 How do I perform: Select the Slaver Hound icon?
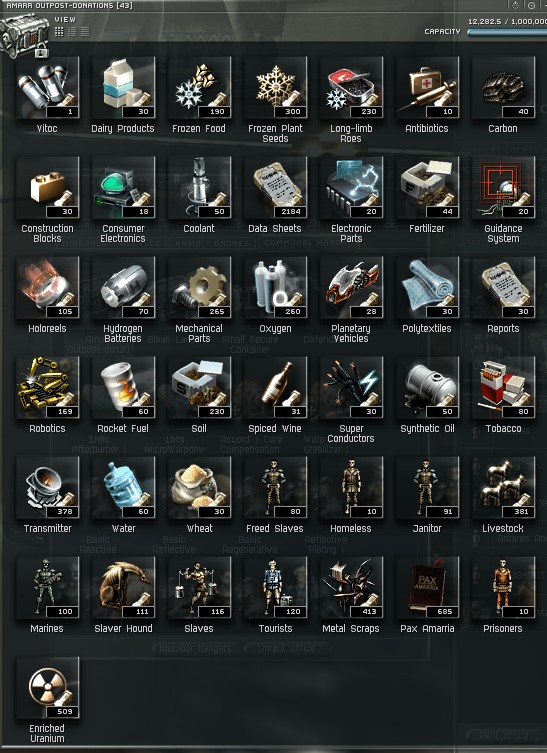pos(123,588)
